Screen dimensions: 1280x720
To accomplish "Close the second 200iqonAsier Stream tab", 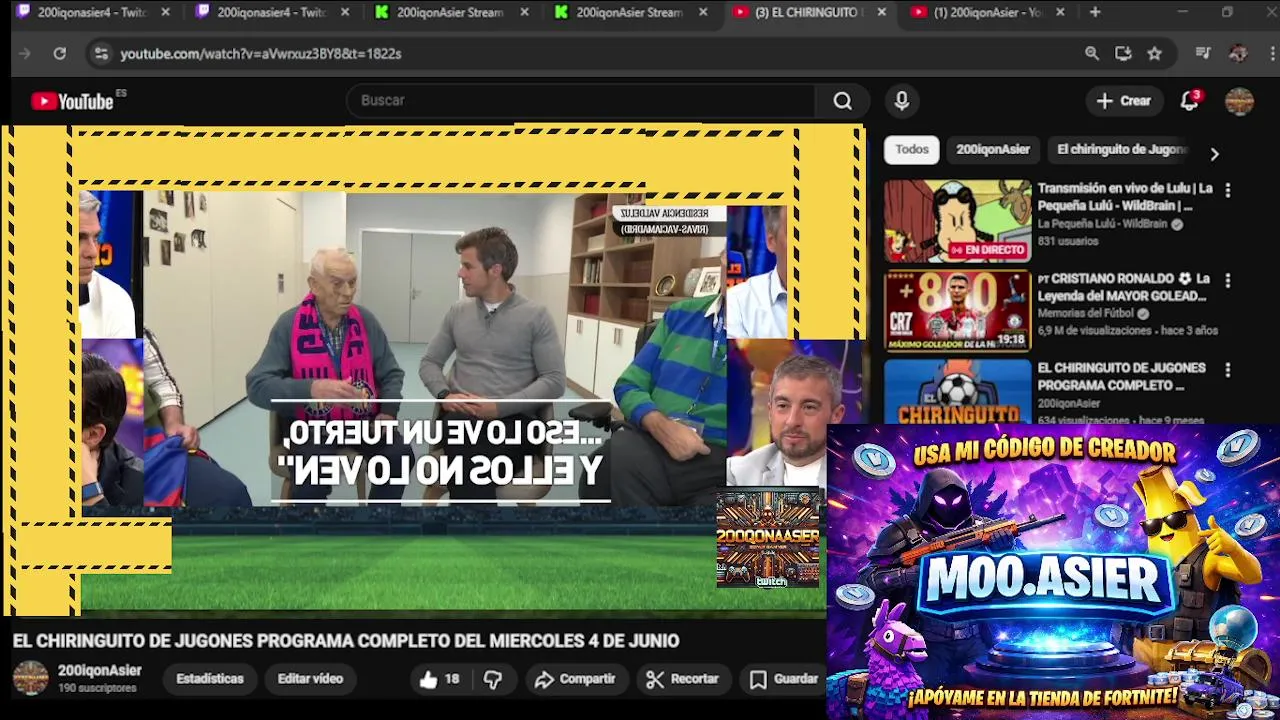I will (703, 13).
